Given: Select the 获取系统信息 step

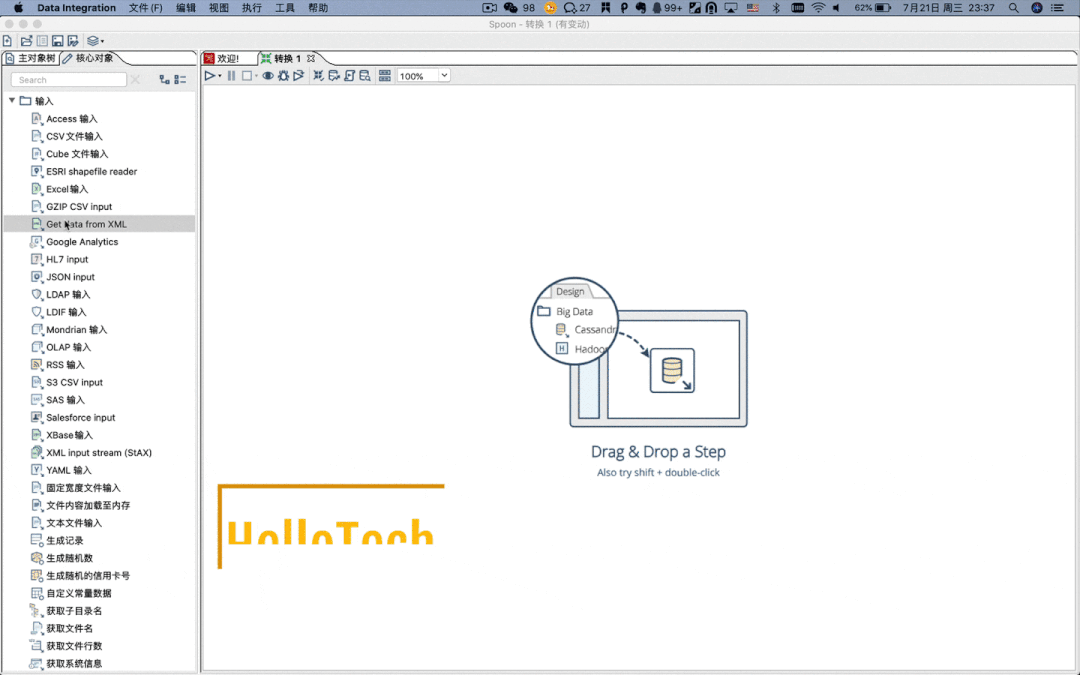Looking at the screenshot, I should [74, 663].
